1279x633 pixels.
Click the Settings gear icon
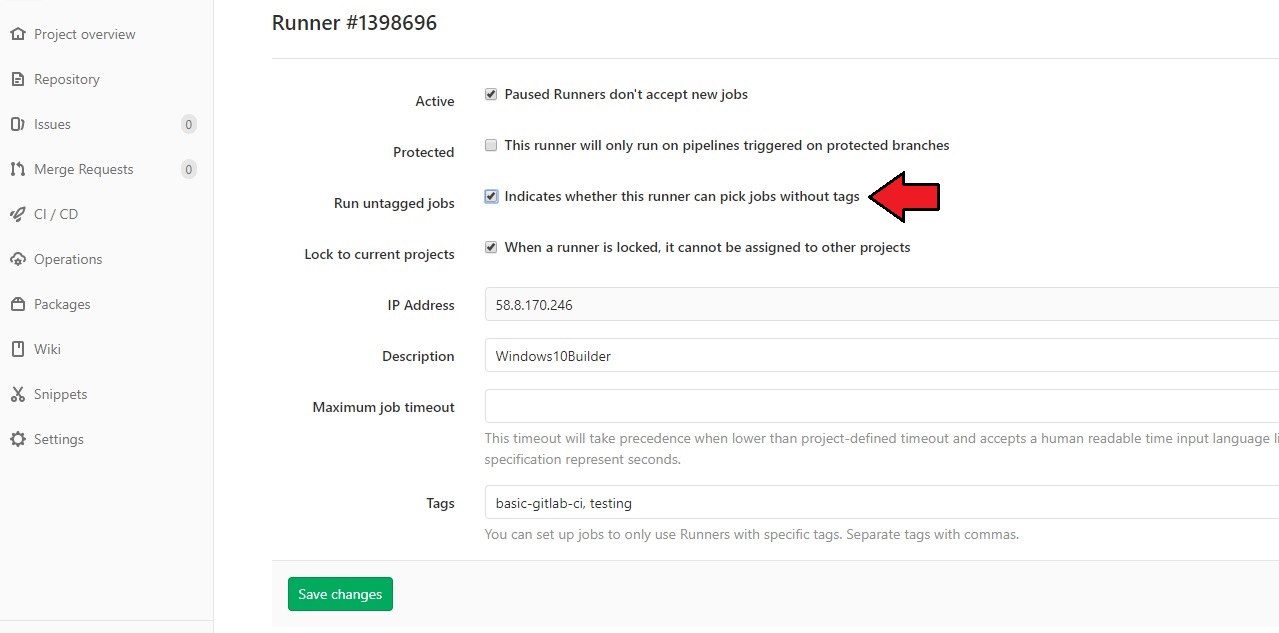17,439
